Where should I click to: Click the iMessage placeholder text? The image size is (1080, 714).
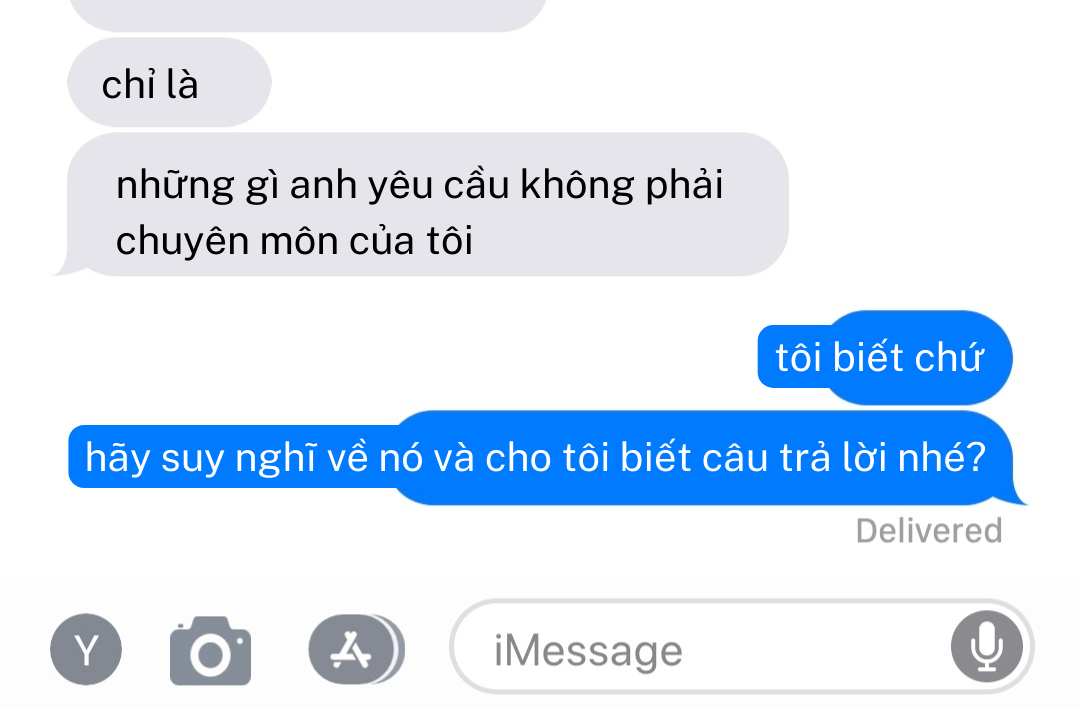[x=588, y=651]
